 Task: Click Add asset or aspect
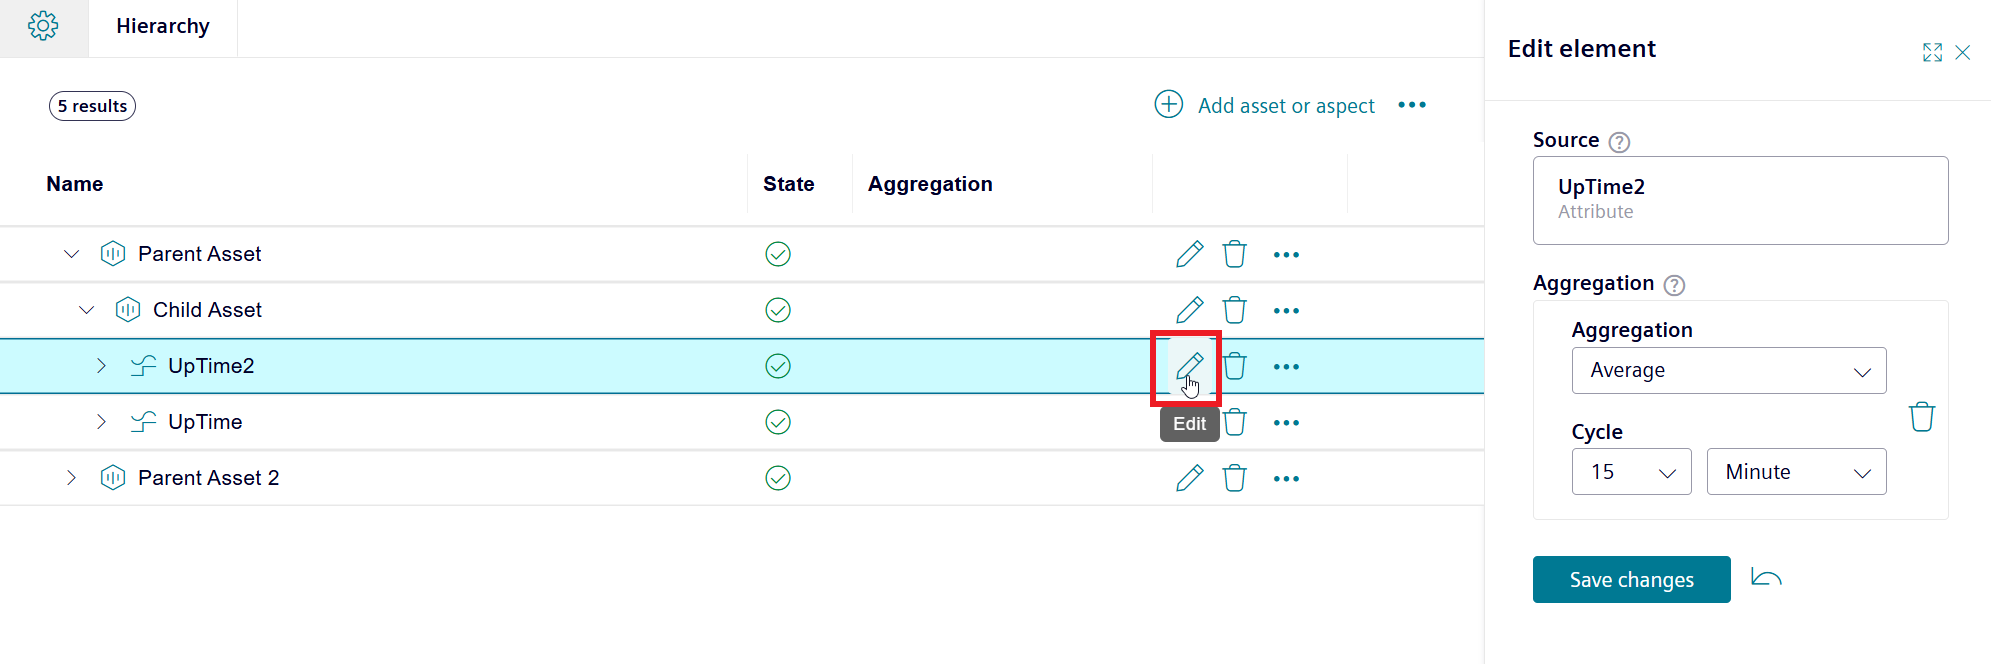[1266, 105]
